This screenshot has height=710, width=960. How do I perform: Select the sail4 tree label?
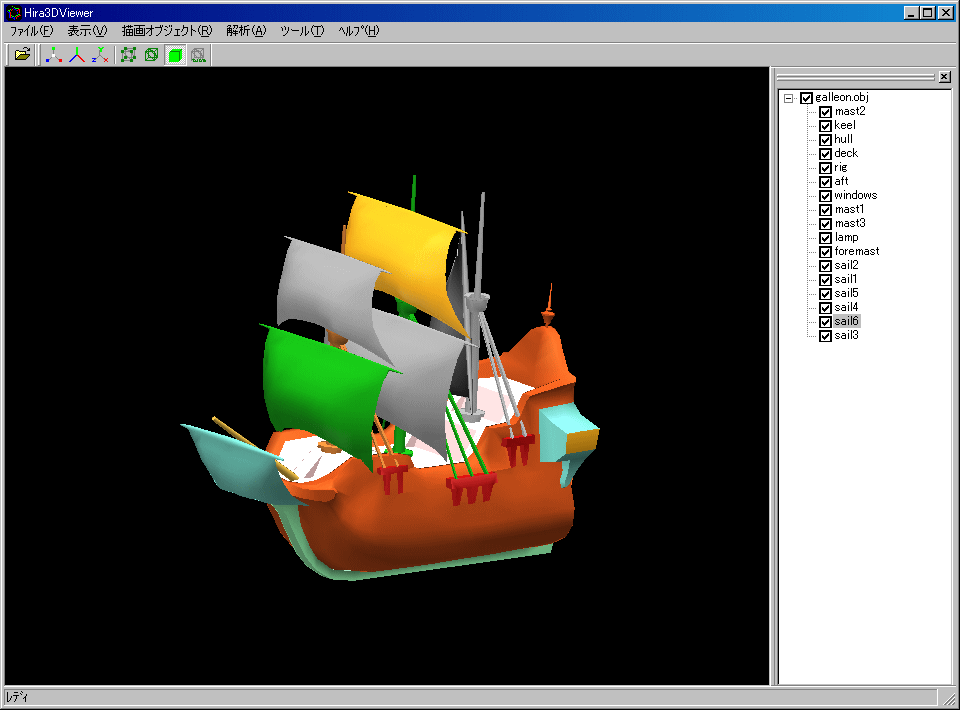click(846, 307)
